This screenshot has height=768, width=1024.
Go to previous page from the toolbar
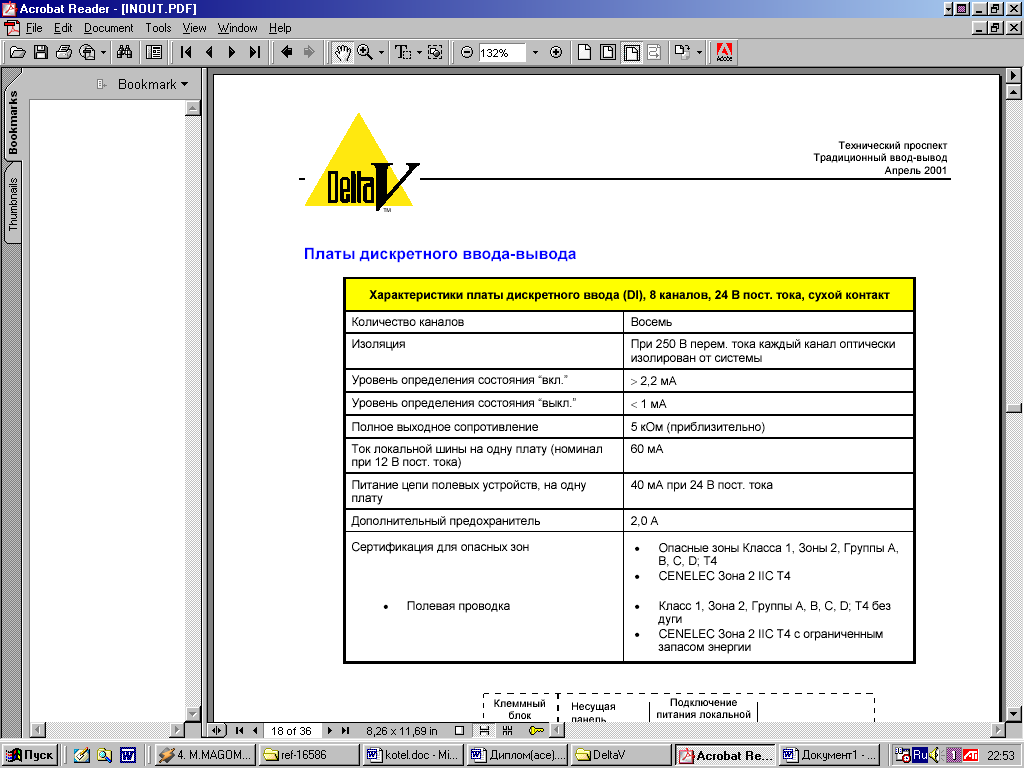click(209, 52)
